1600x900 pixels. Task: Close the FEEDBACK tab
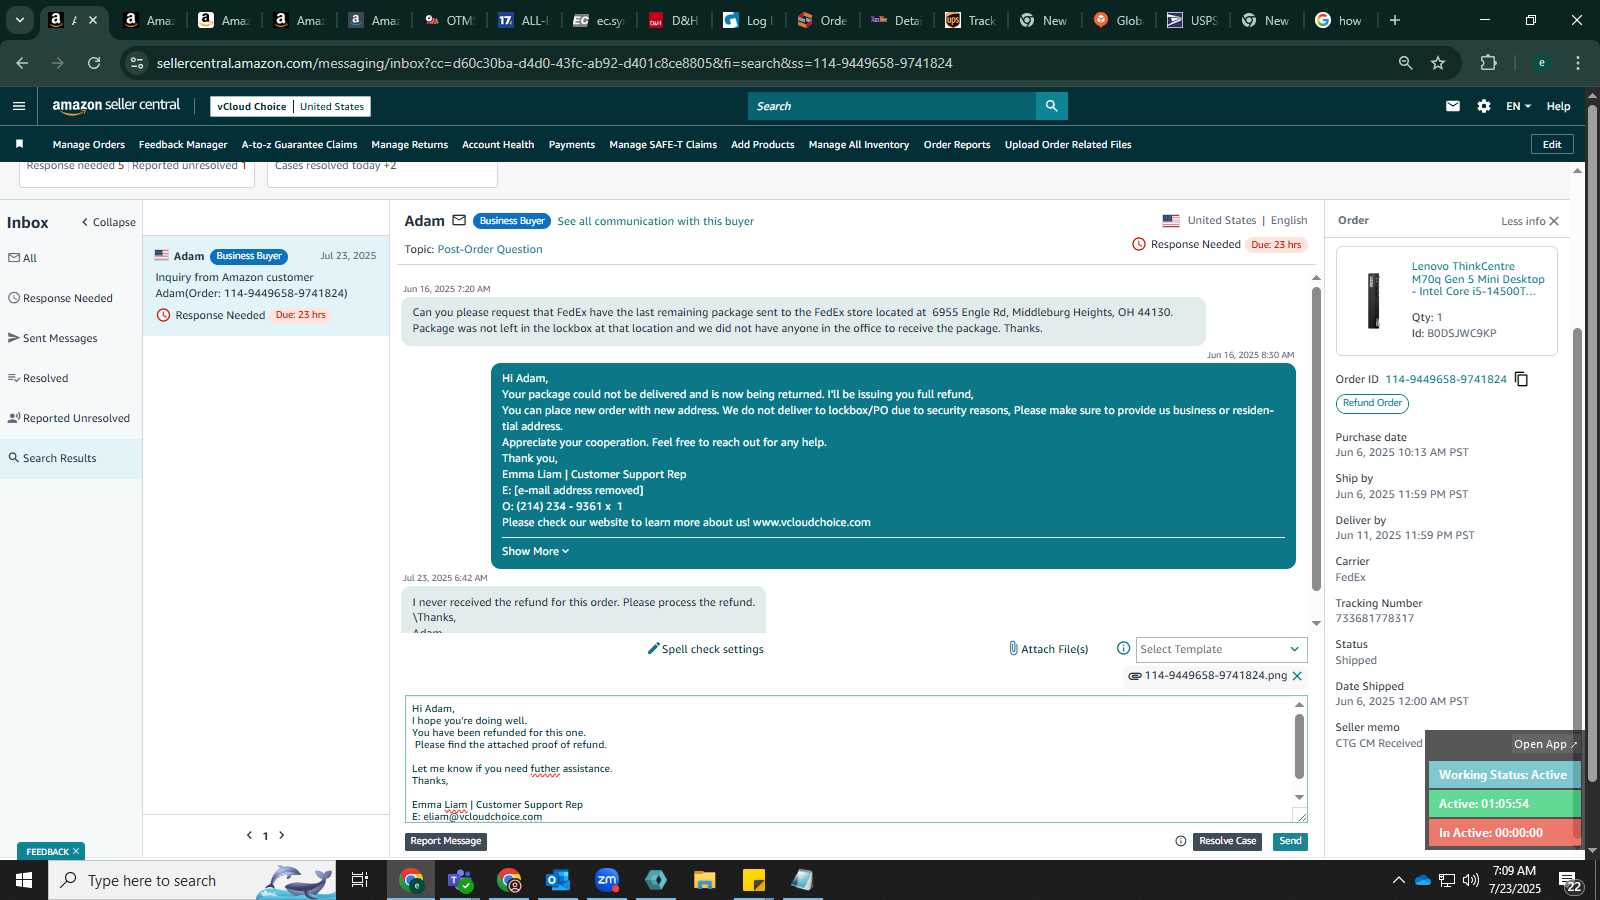click(x=75, y=851)
